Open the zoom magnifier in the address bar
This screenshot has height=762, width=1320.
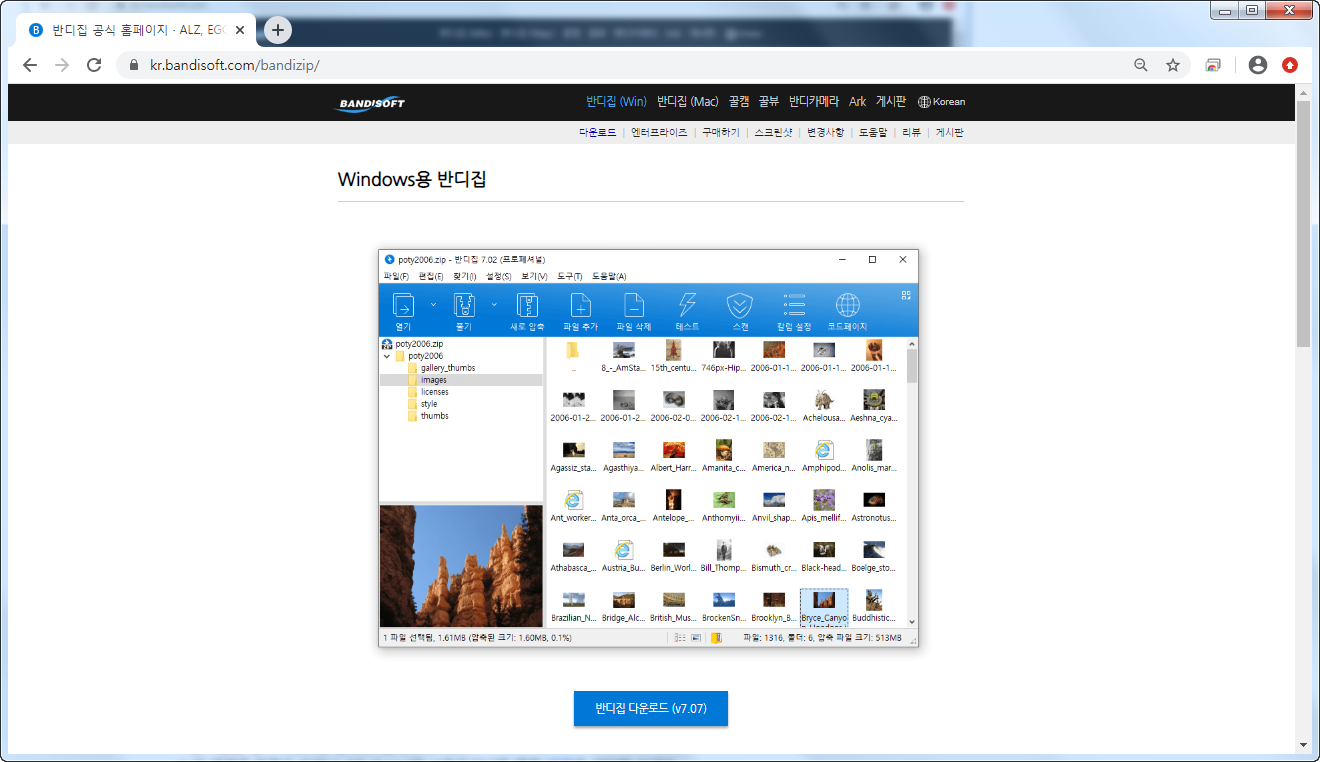tap(1141, 65)
